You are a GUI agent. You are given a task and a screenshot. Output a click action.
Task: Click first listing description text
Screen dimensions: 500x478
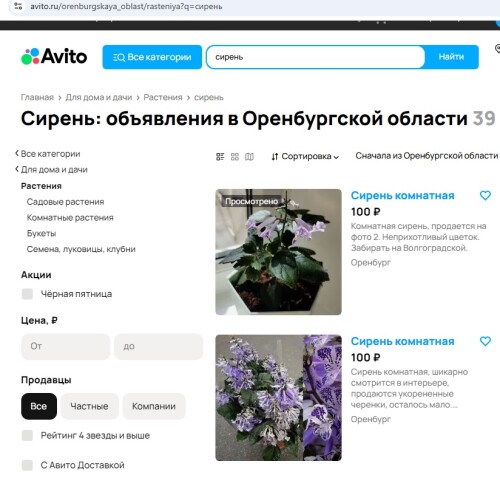click(418, 237)
